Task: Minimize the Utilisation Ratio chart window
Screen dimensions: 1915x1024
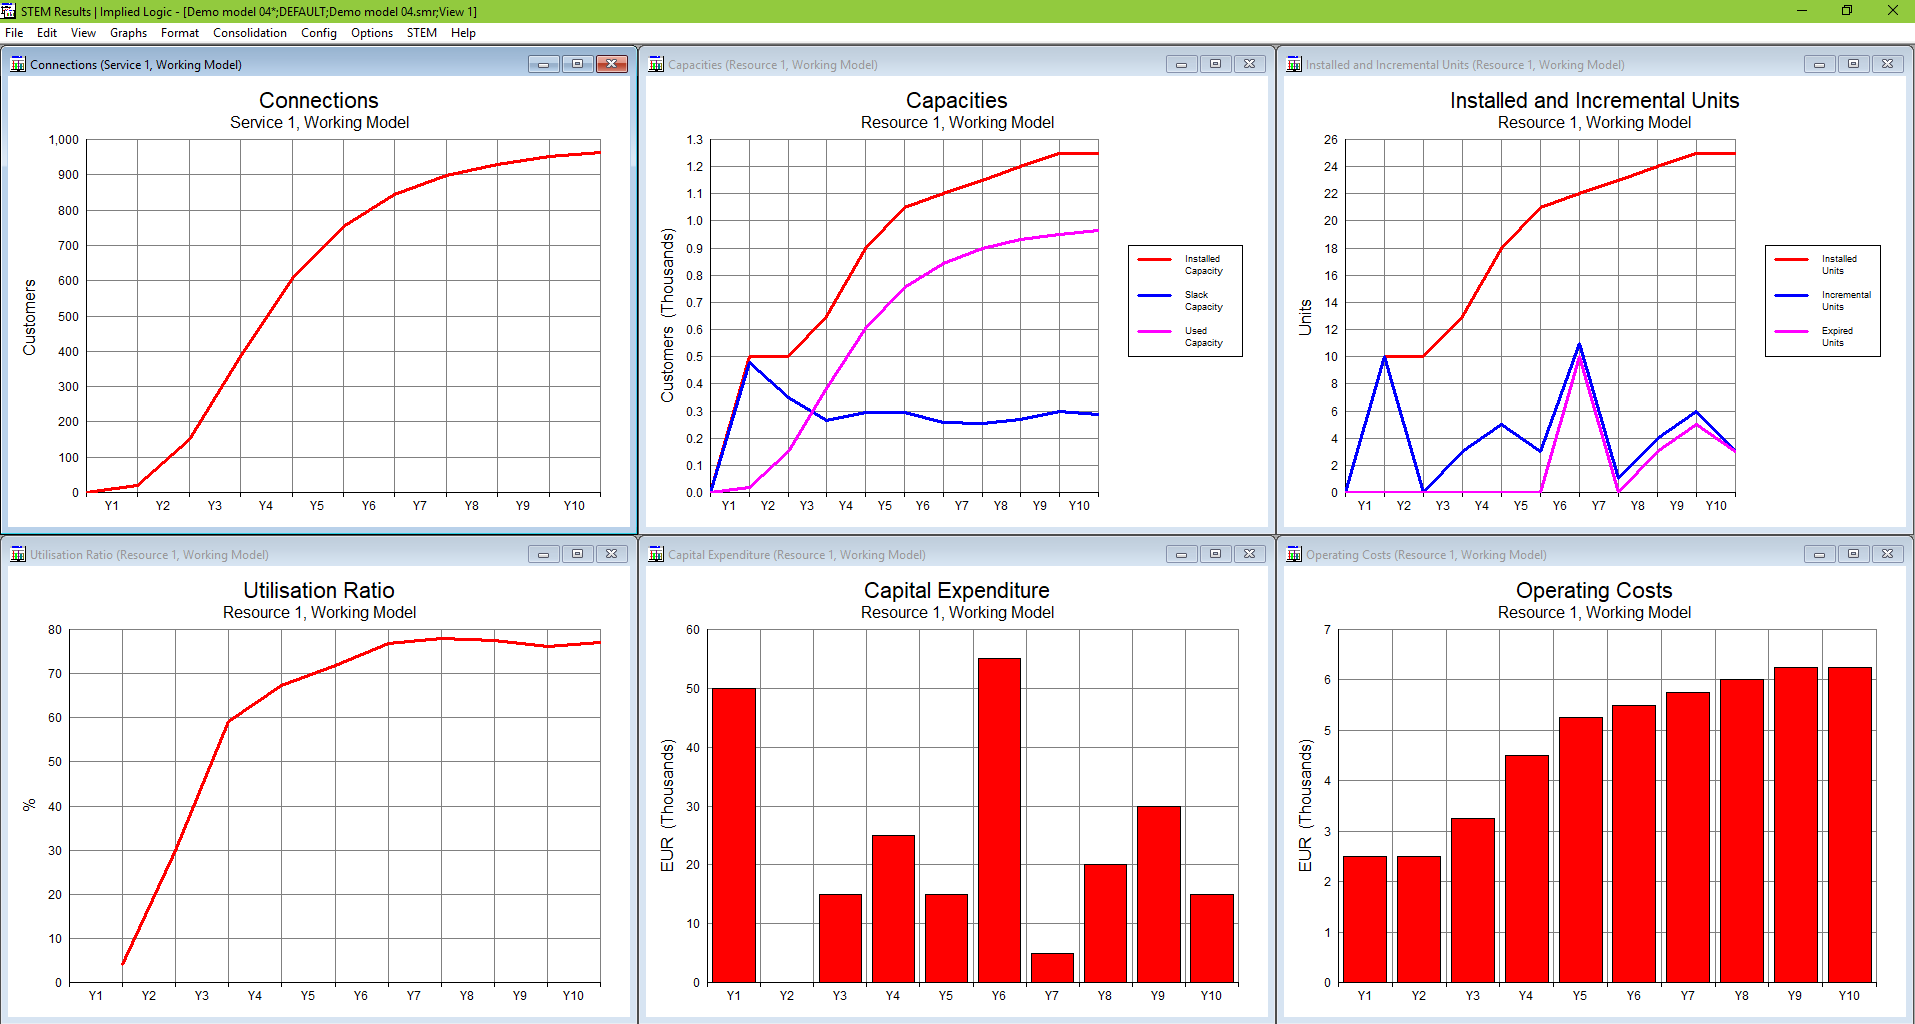Action: (543, 554)
